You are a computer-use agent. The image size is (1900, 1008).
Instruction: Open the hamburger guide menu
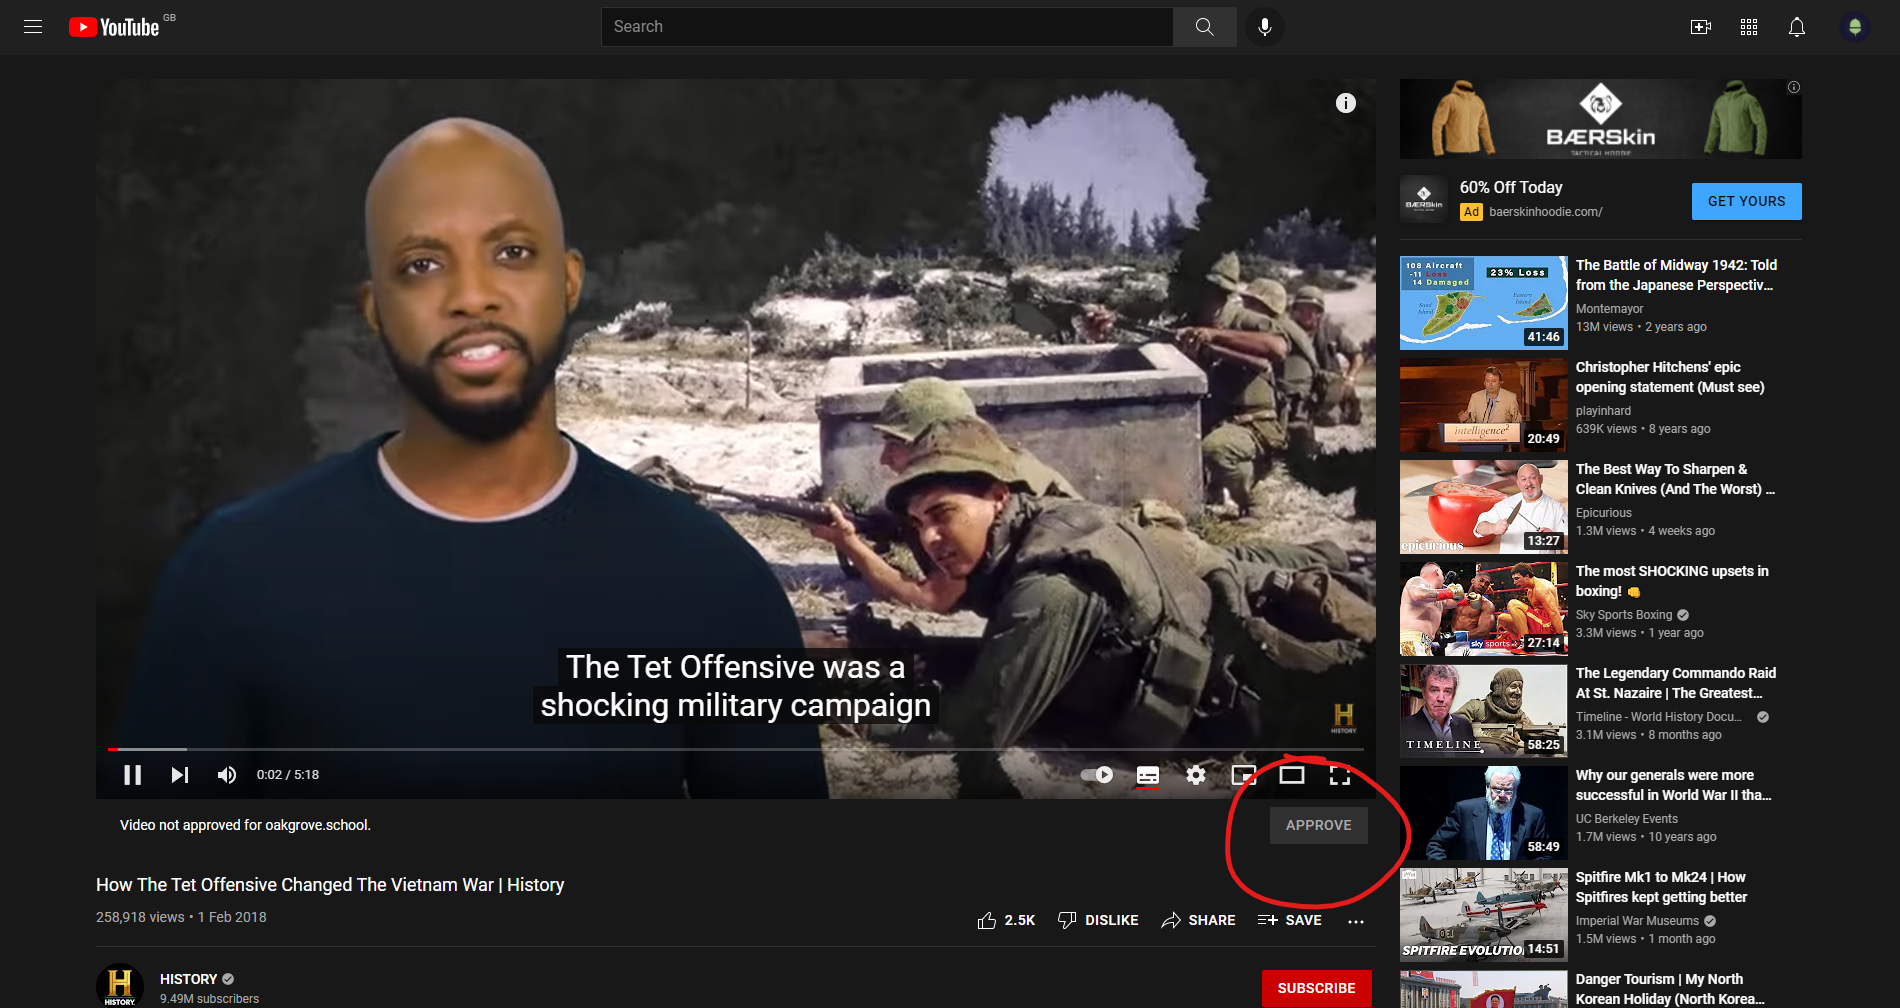(x=33, y=27)
